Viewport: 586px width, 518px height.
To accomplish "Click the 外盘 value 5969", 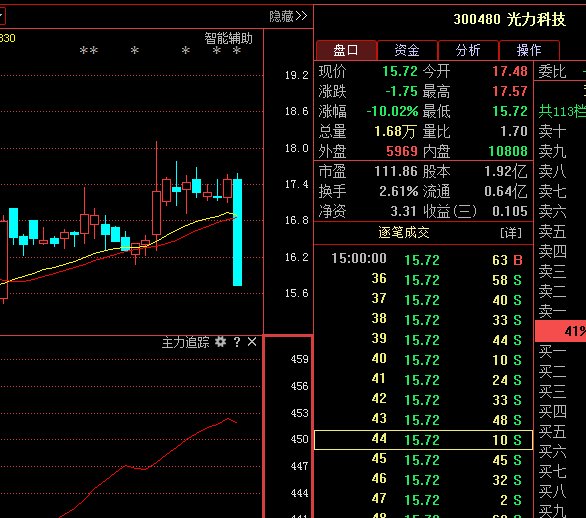I will click(x=402, y=151).
